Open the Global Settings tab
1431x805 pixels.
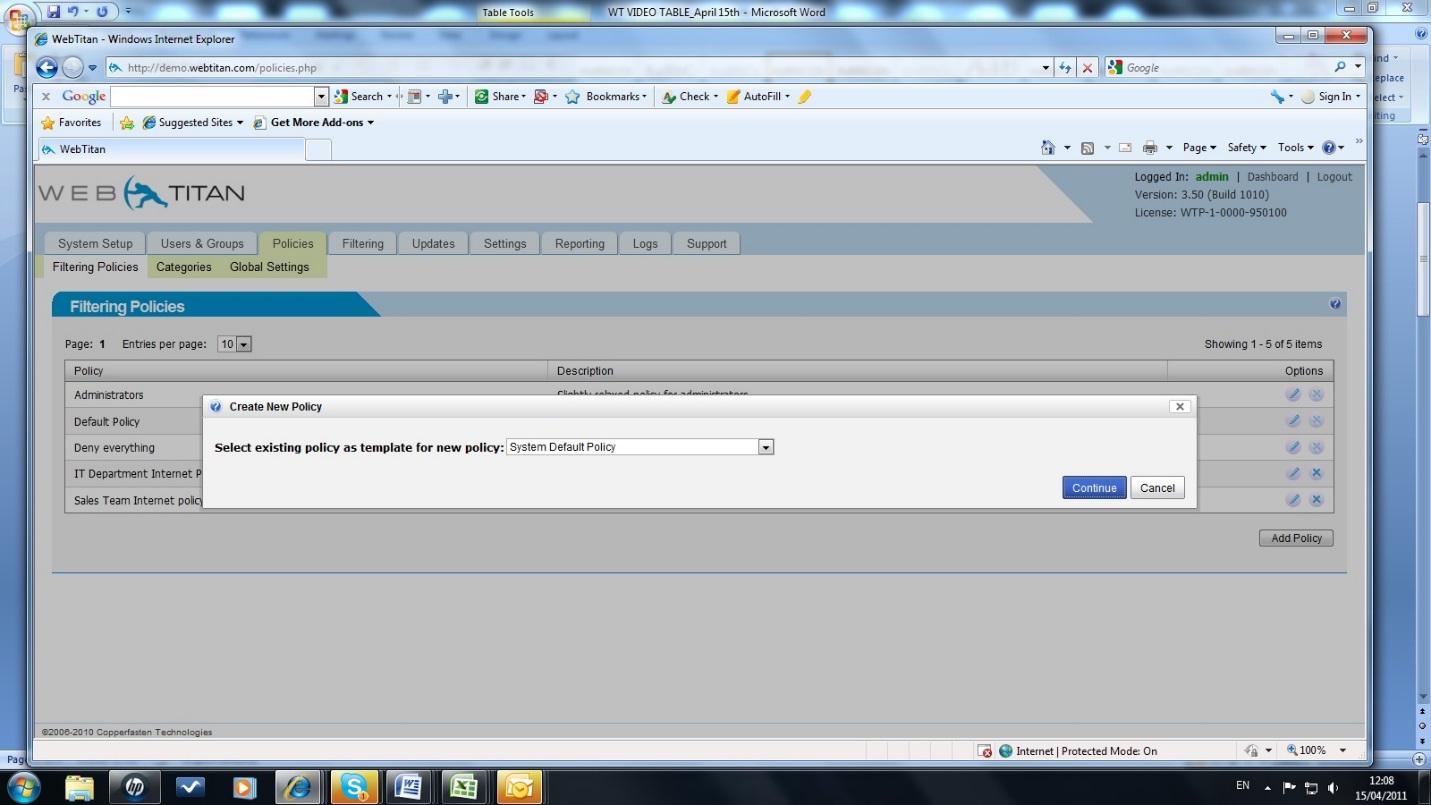point(269,267)
